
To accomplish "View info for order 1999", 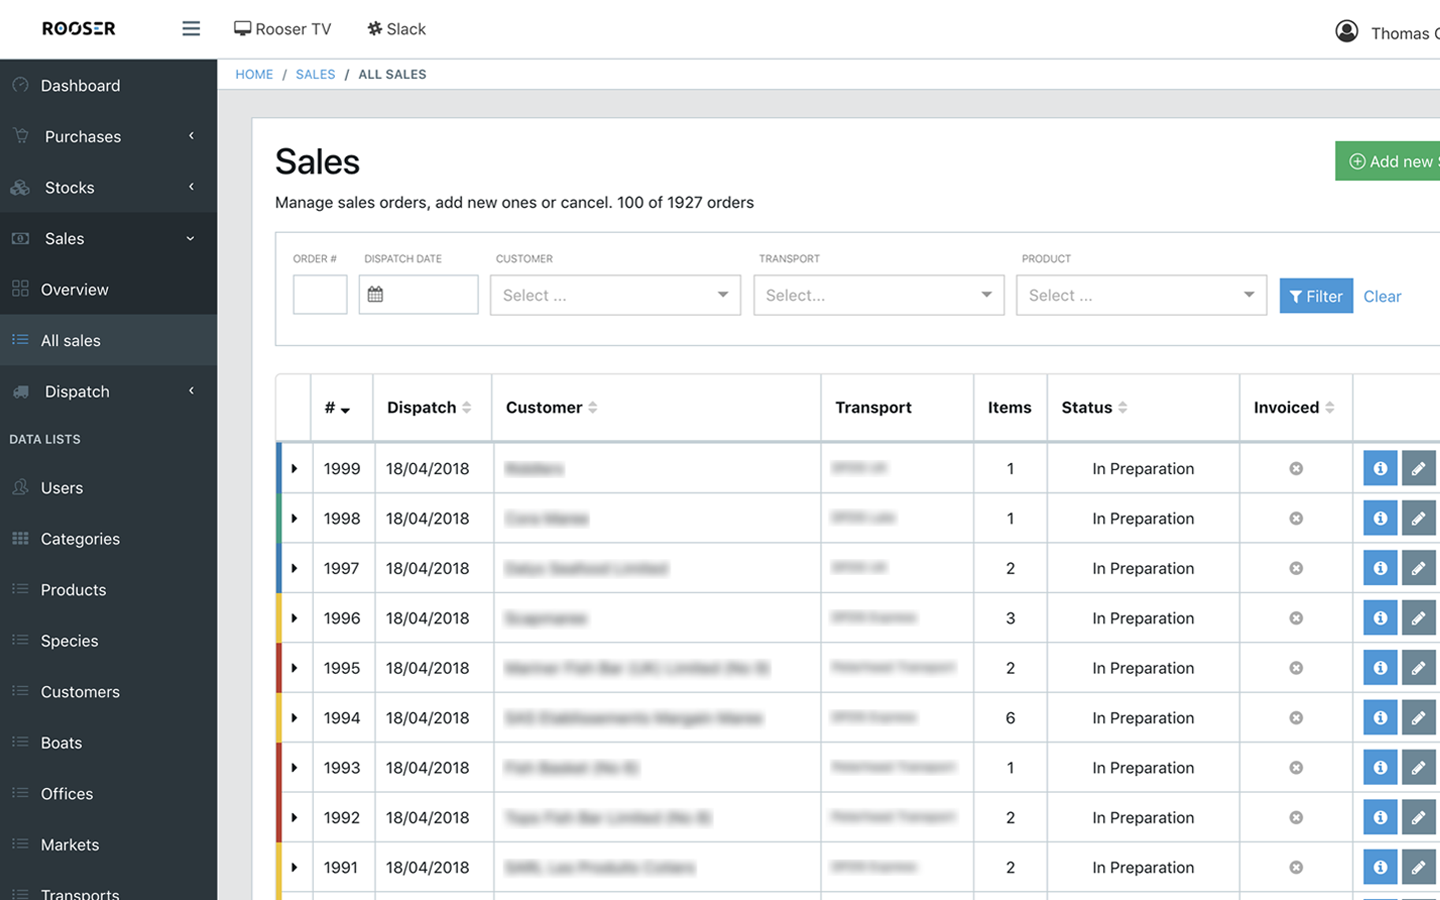I will (1380, 468).
